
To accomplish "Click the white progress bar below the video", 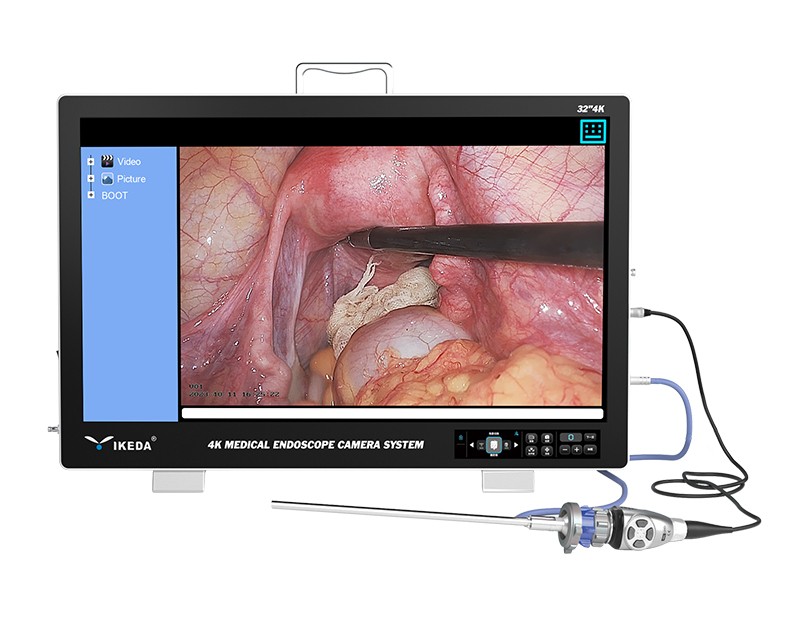I will (392, 414).
